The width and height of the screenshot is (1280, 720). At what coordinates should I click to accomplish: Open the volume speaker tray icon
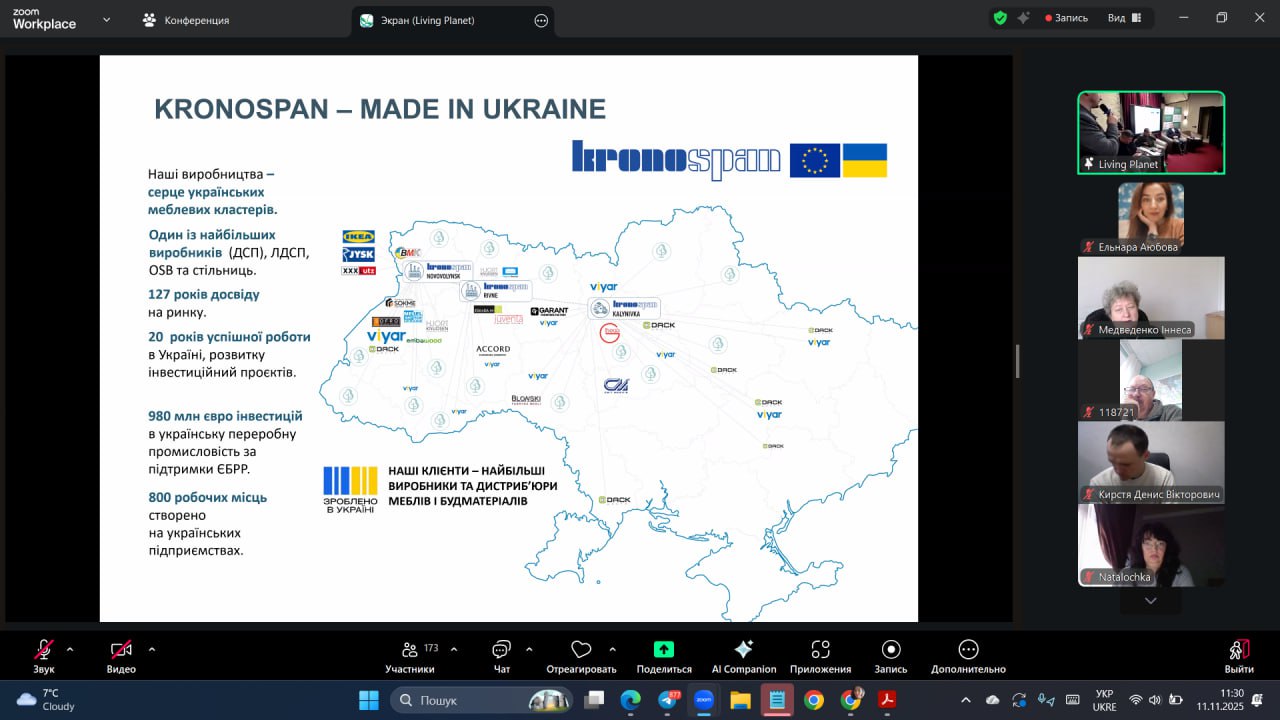(x=1155, y=700)
